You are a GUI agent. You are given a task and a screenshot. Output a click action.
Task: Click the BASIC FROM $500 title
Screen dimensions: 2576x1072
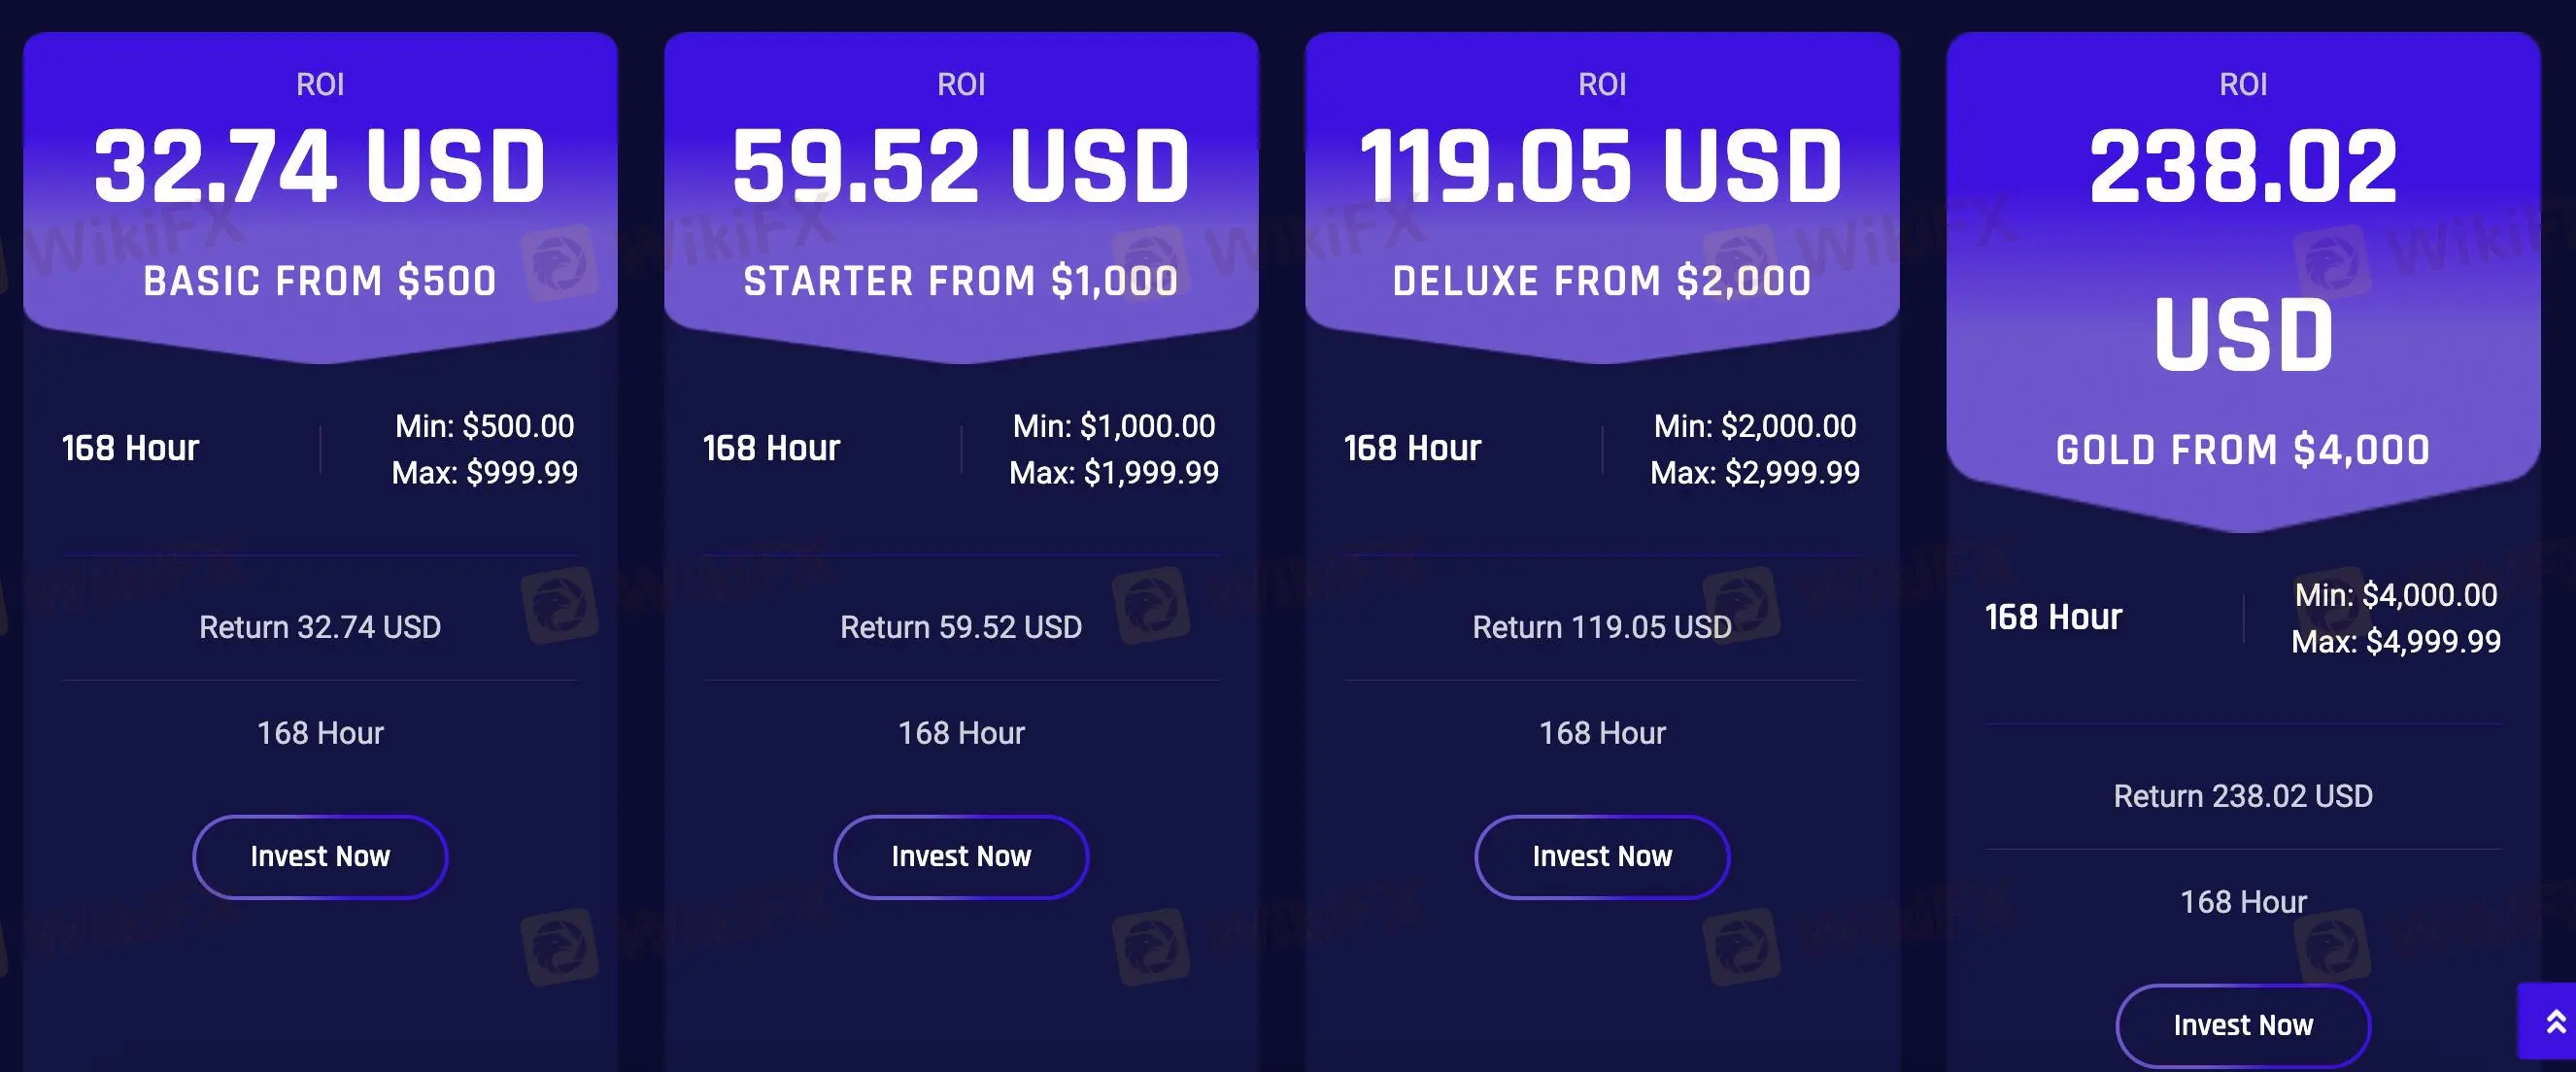[x=320, y=282]
